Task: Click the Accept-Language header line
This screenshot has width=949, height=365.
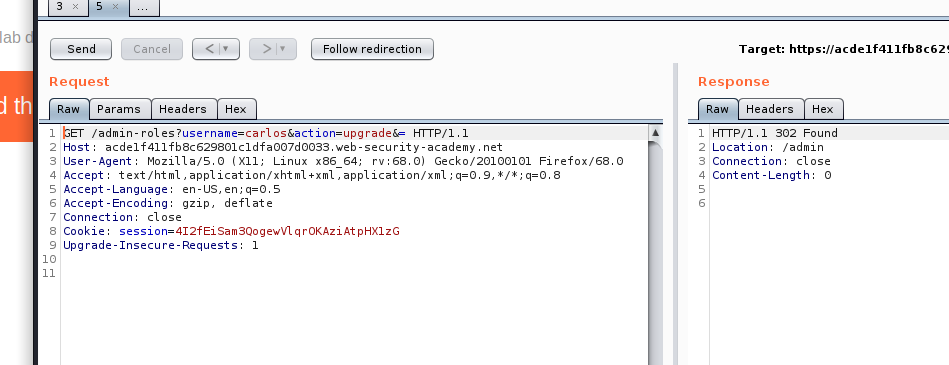Action: 172,189
